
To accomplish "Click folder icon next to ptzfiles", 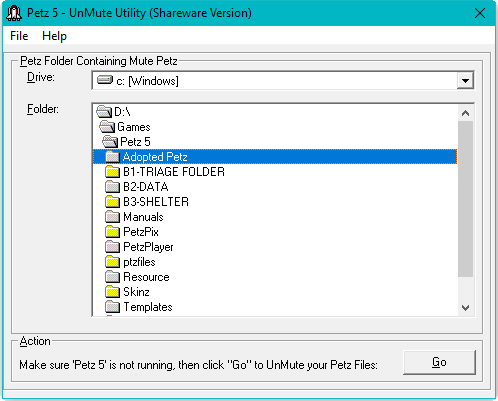I will (x=112, y=262).
